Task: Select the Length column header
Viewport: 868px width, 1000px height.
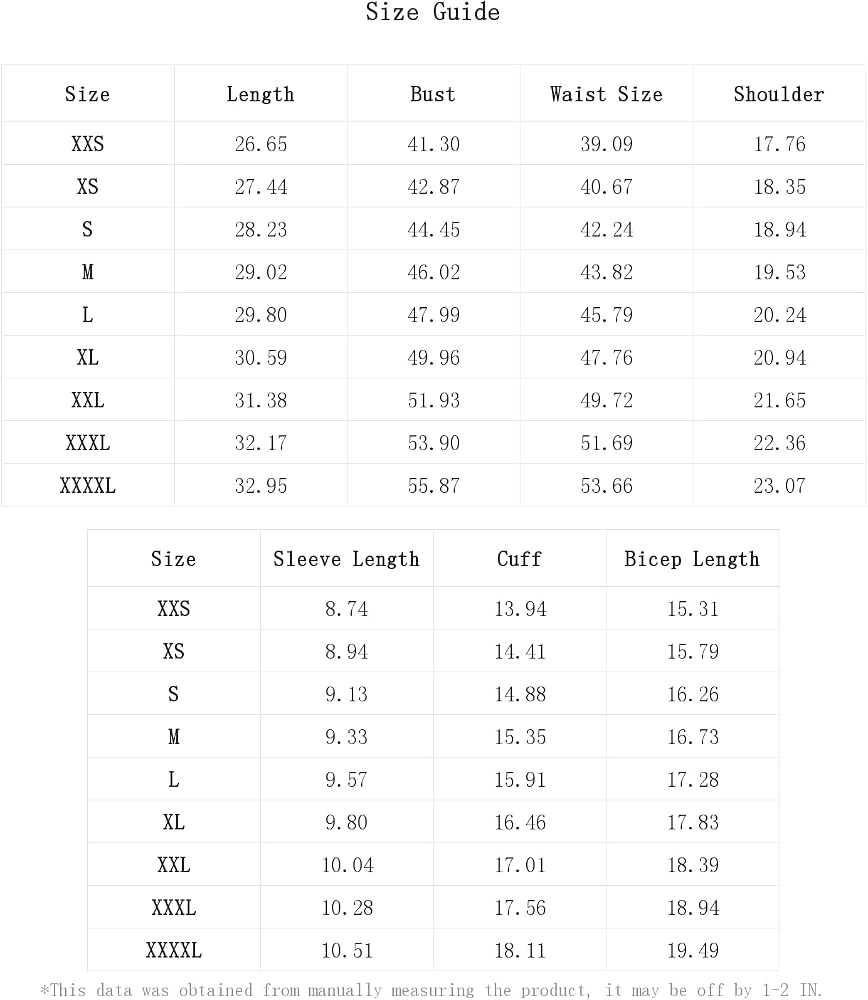Action: [260, 94]
